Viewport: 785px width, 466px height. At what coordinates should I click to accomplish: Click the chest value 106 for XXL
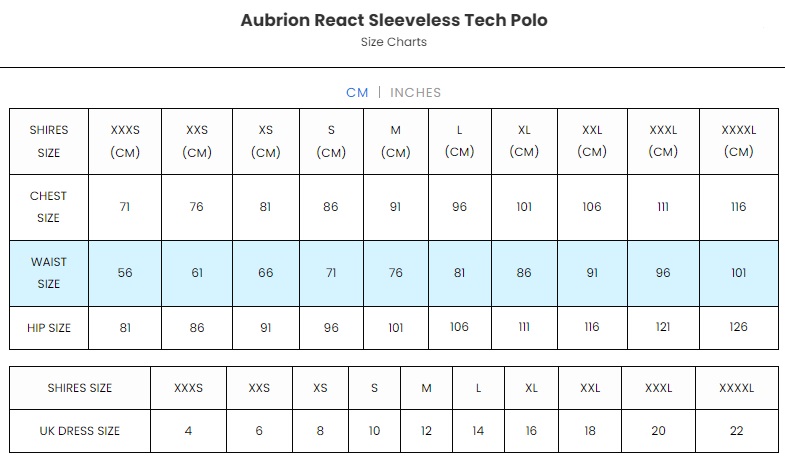[x=592, y=207]
